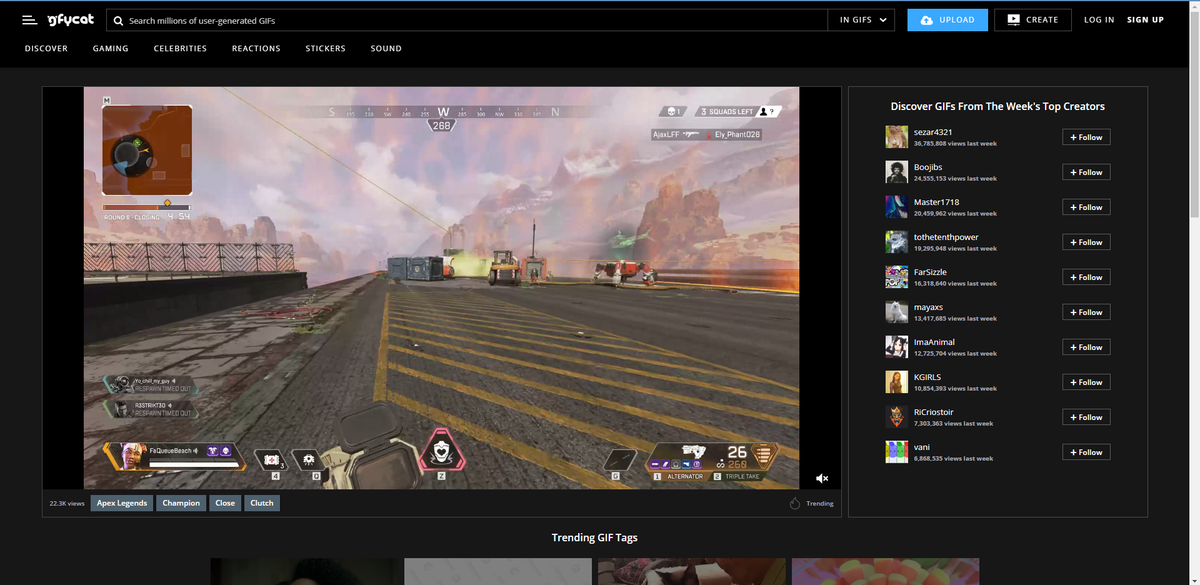Screen dimensions: 1200x585
Task: Open RiCriostoir's profile name
Action: tap(935, 412)
